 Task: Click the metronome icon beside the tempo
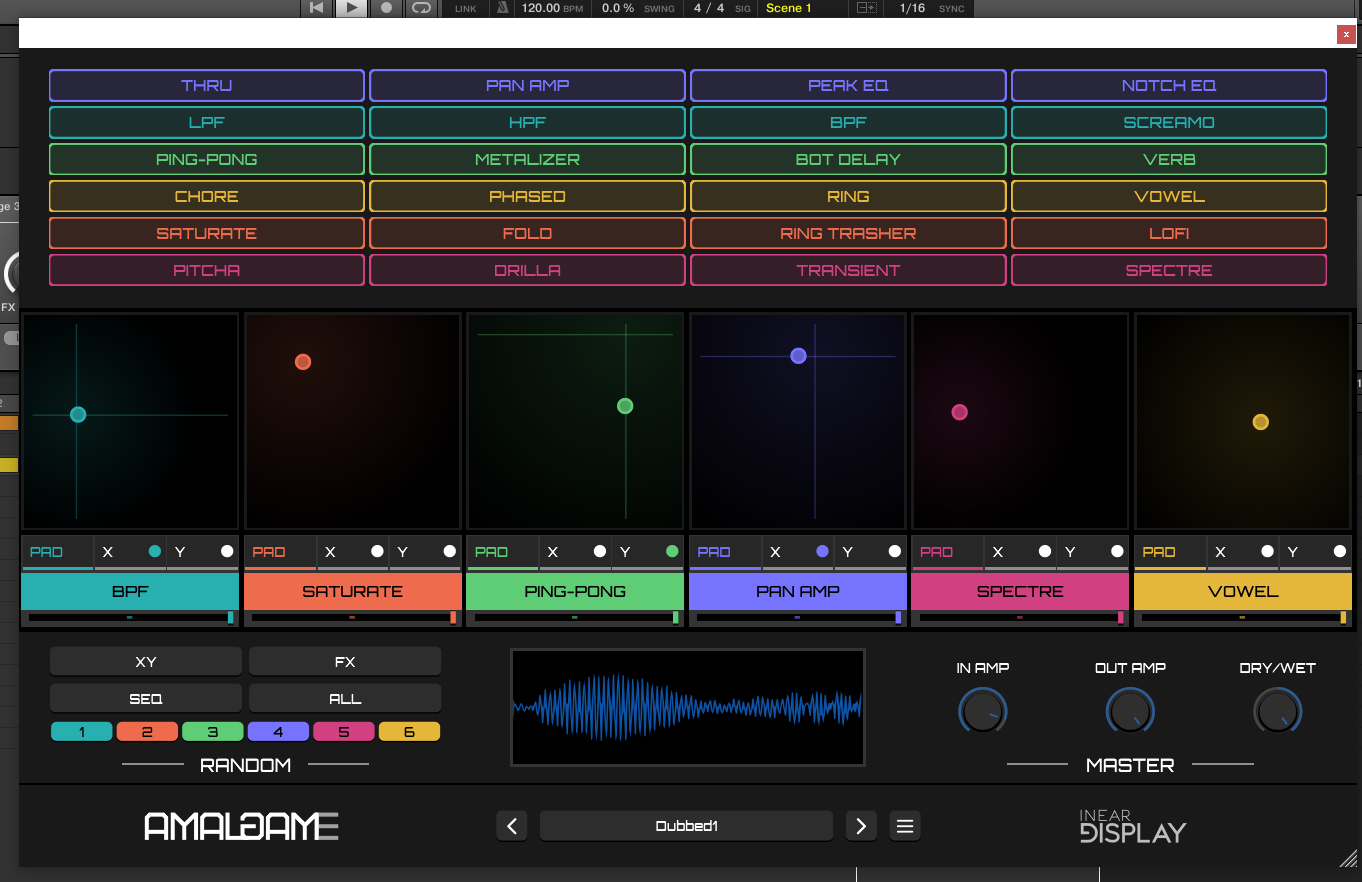tap(504, 8)
